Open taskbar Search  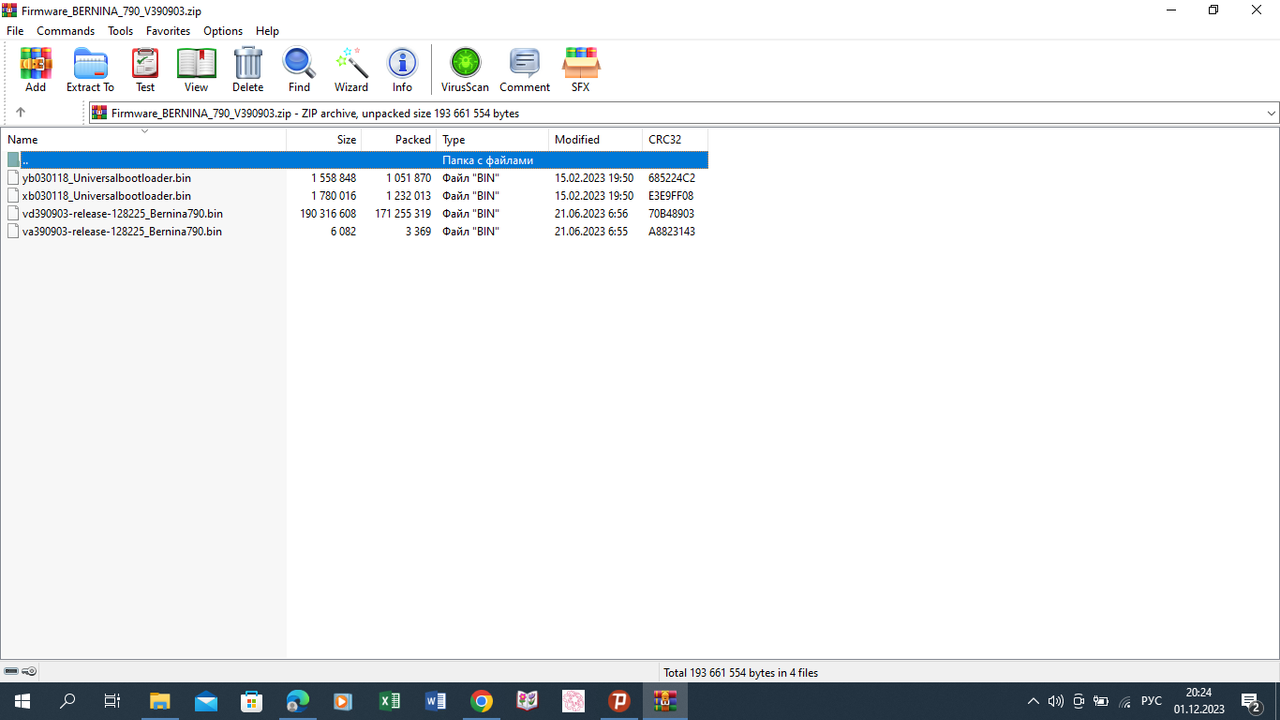pos(68,701)
